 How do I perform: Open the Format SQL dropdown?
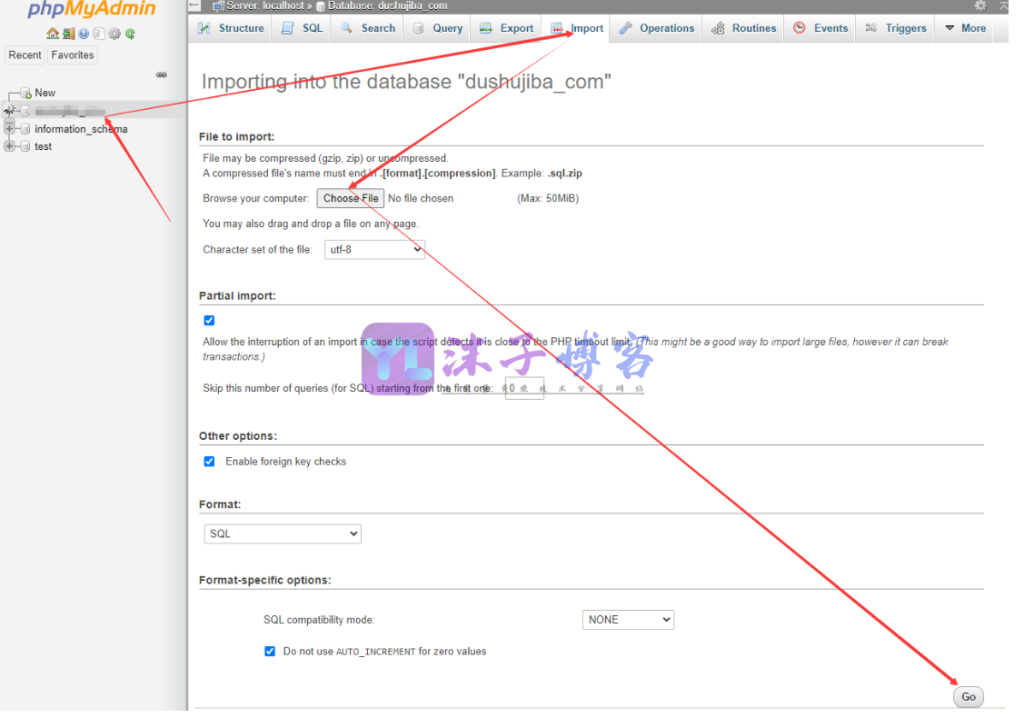click(283, 534)
